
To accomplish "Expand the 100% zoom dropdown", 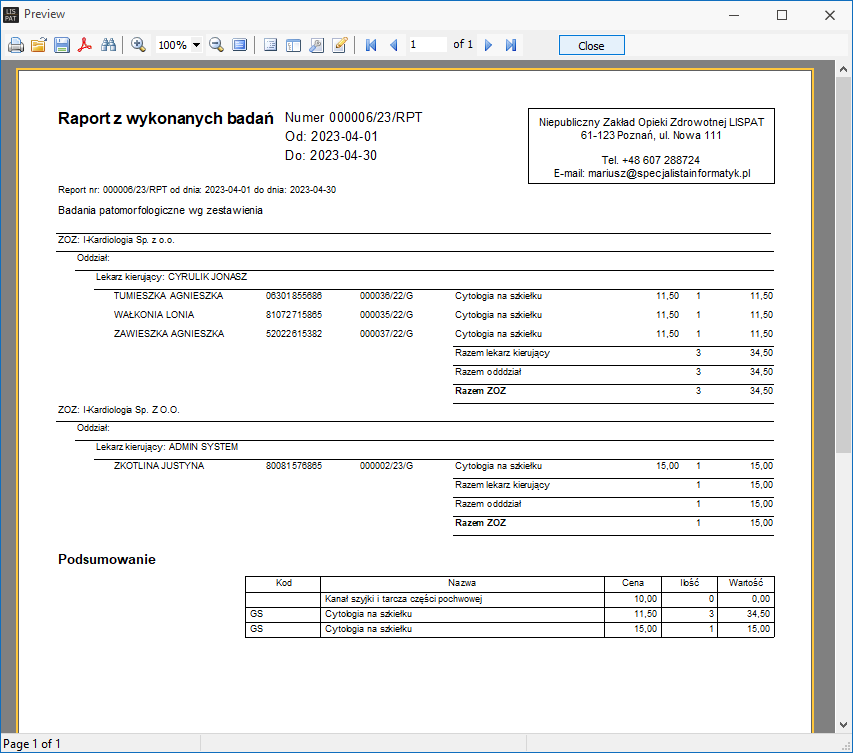I will pos(196,45).
